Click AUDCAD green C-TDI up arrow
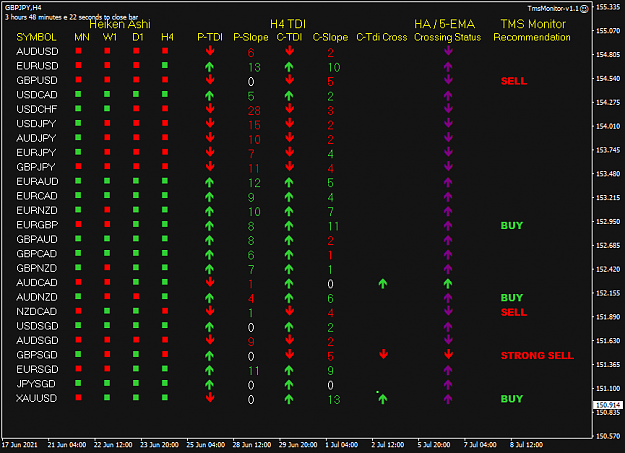Image resolution: width=625 pixels, height=453 pixels. coord(289,284)
